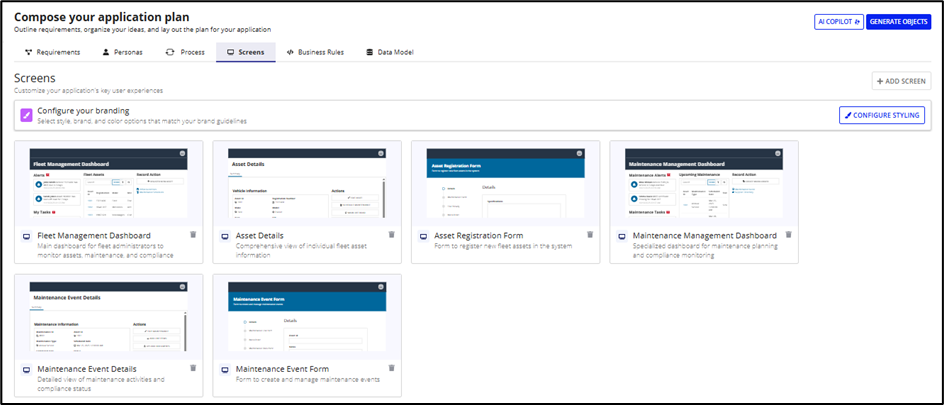Click the 'Fleet Management Dashboard' card title
This screenshot has width=944, height=405.
(94, 235)
